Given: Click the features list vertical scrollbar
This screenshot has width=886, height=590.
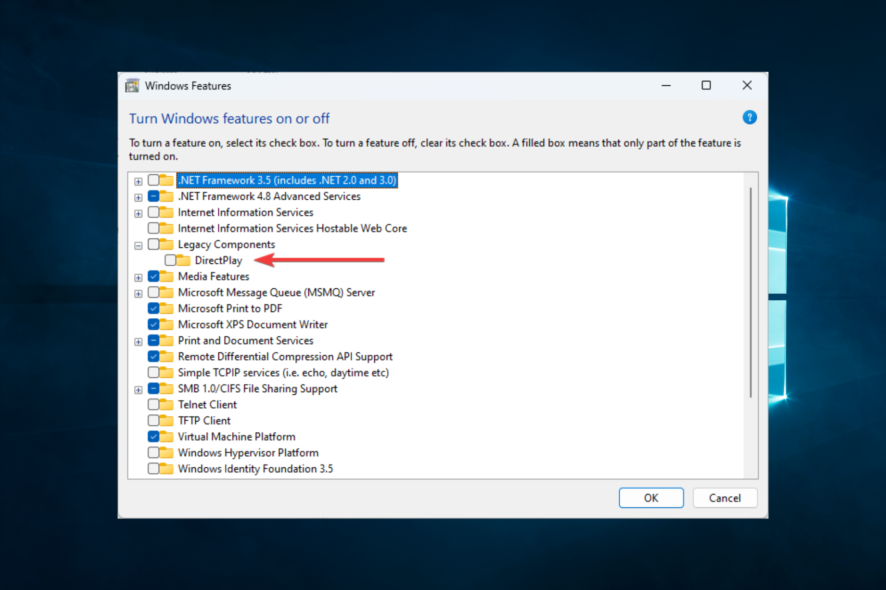Looking at the screenshot, I should [750, 293].
